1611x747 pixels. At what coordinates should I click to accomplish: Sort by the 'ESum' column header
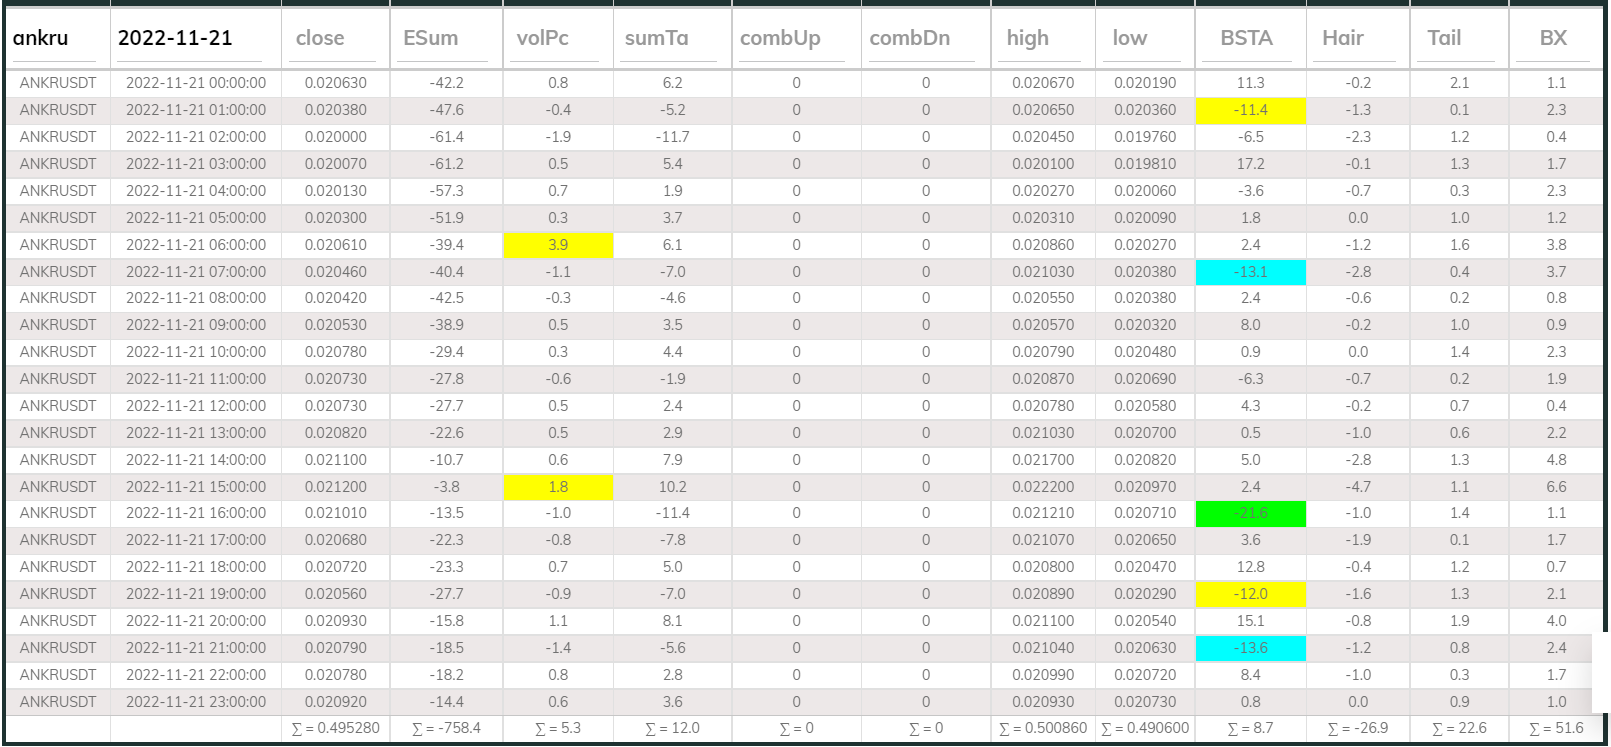coord(431,38)
